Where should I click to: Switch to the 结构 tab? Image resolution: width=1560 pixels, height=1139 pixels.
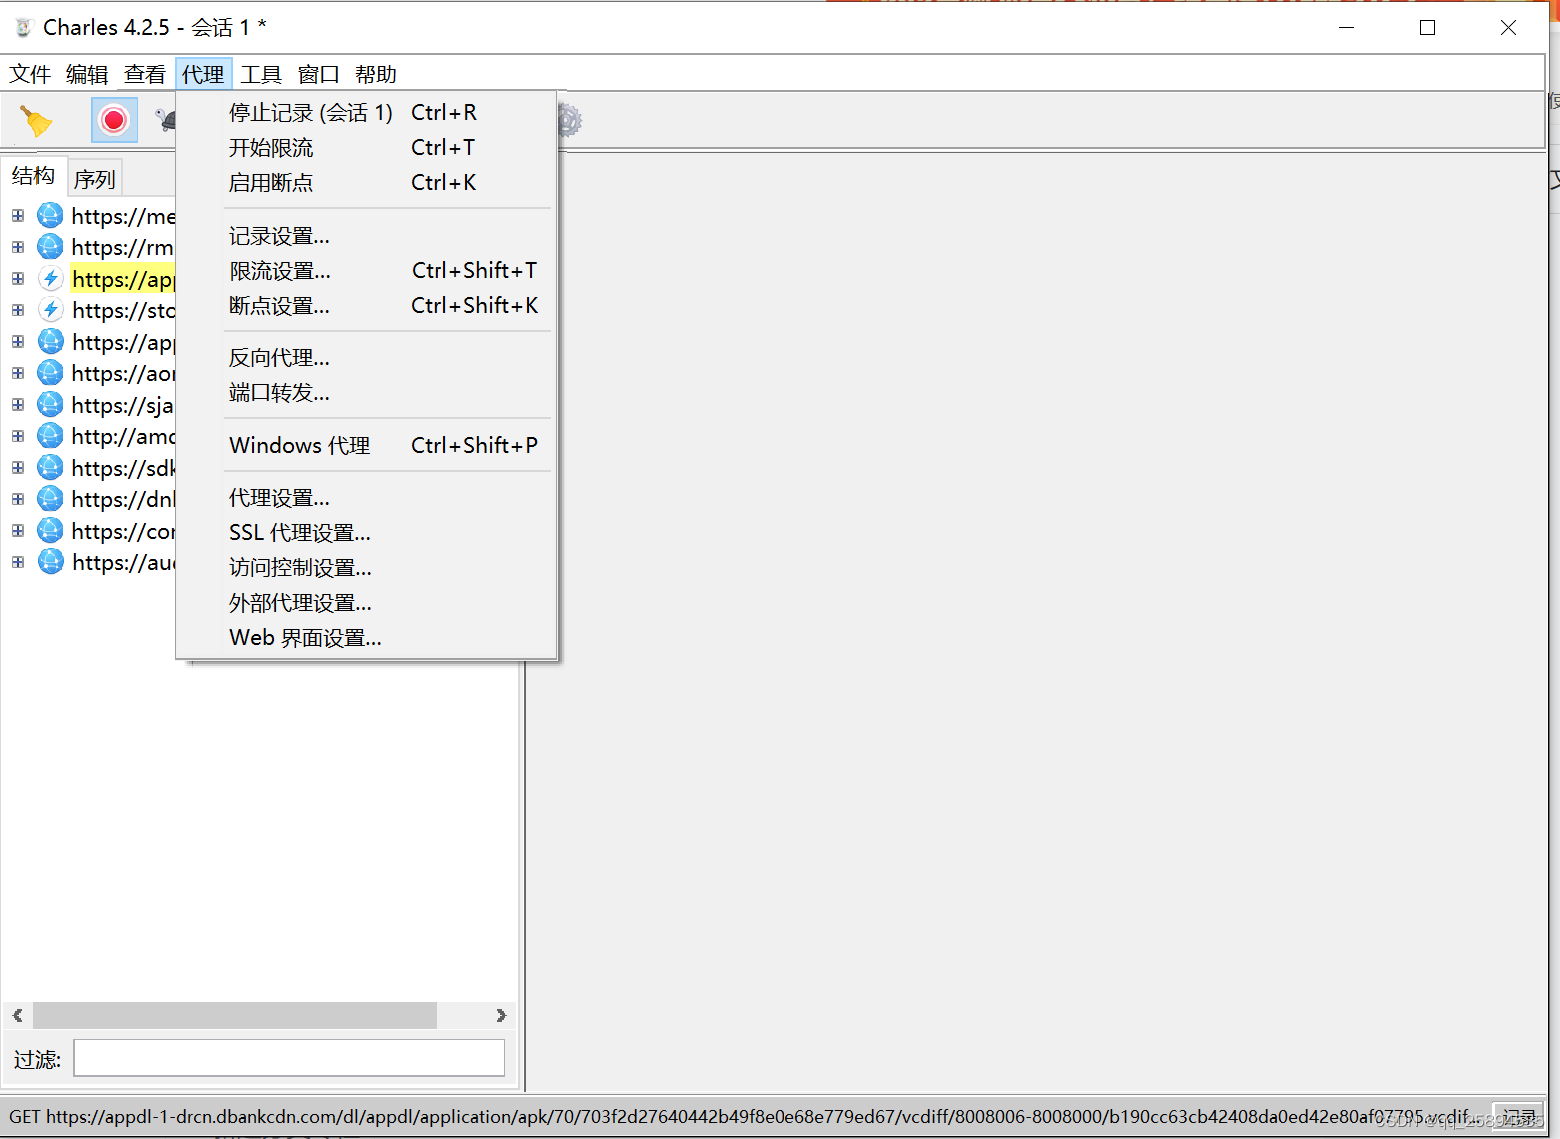pos(33,176)
